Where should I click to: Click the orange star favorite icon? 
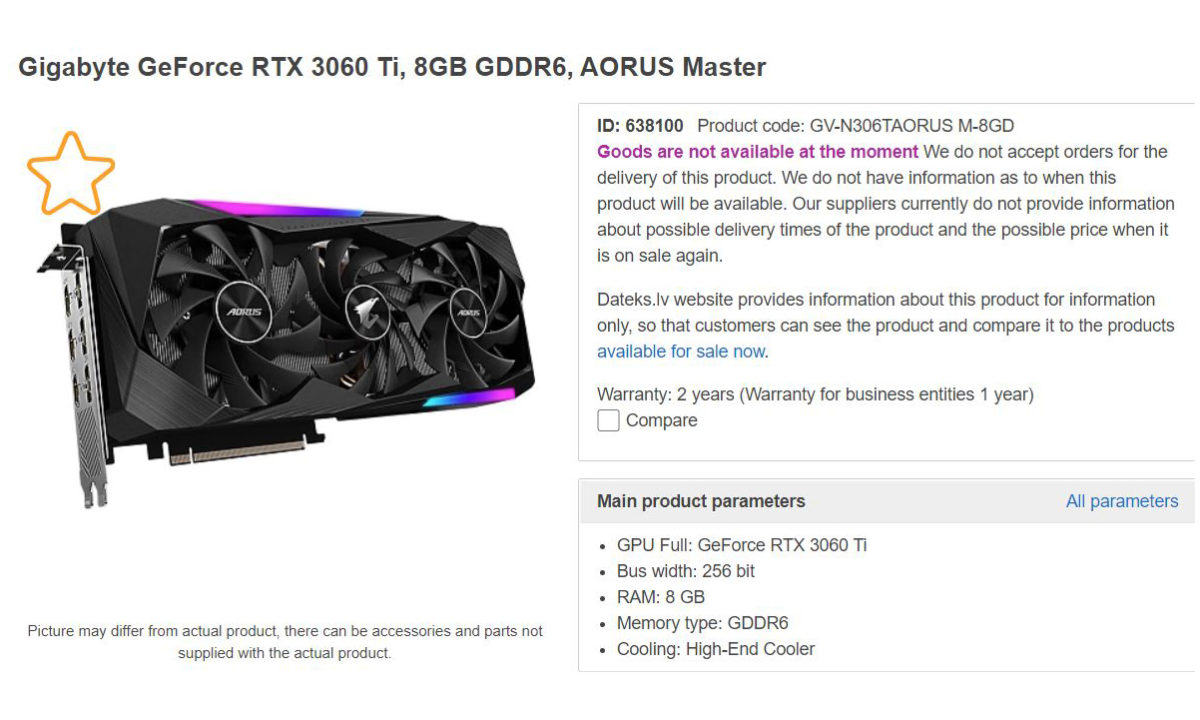(70, 174)
